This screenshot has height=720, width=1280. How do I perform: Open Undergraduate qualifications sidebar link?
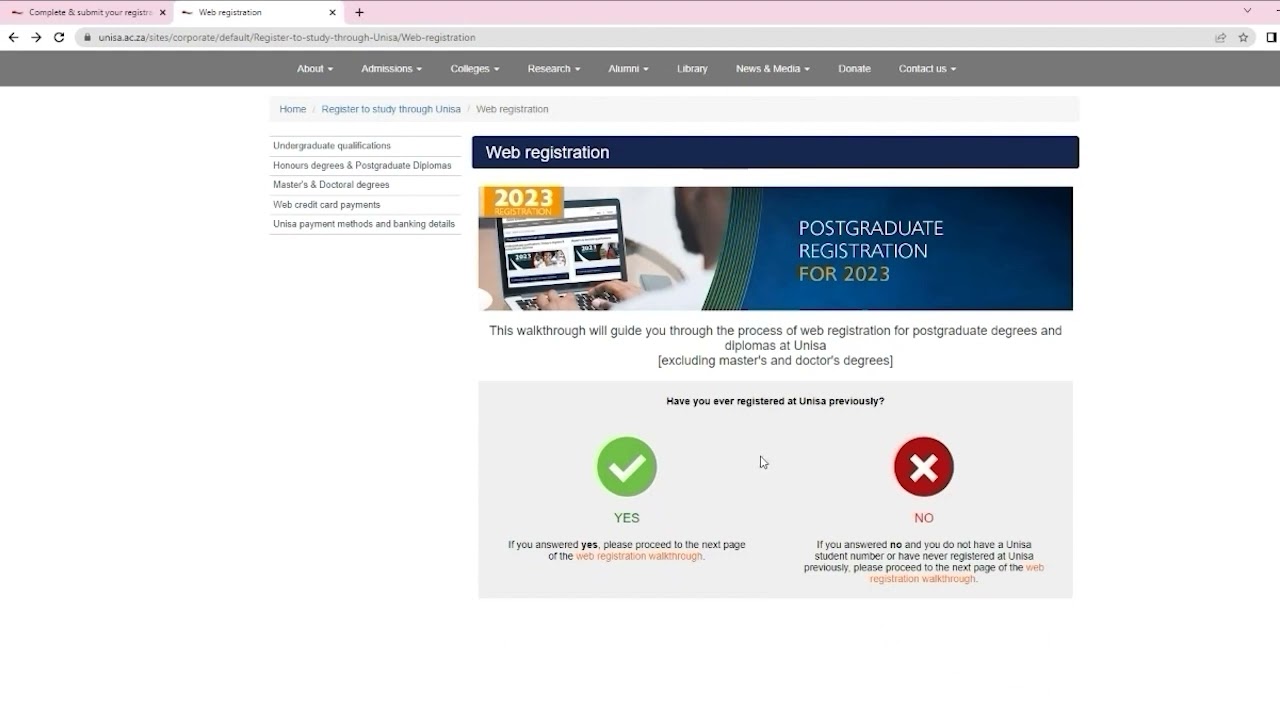click(332, 146)
